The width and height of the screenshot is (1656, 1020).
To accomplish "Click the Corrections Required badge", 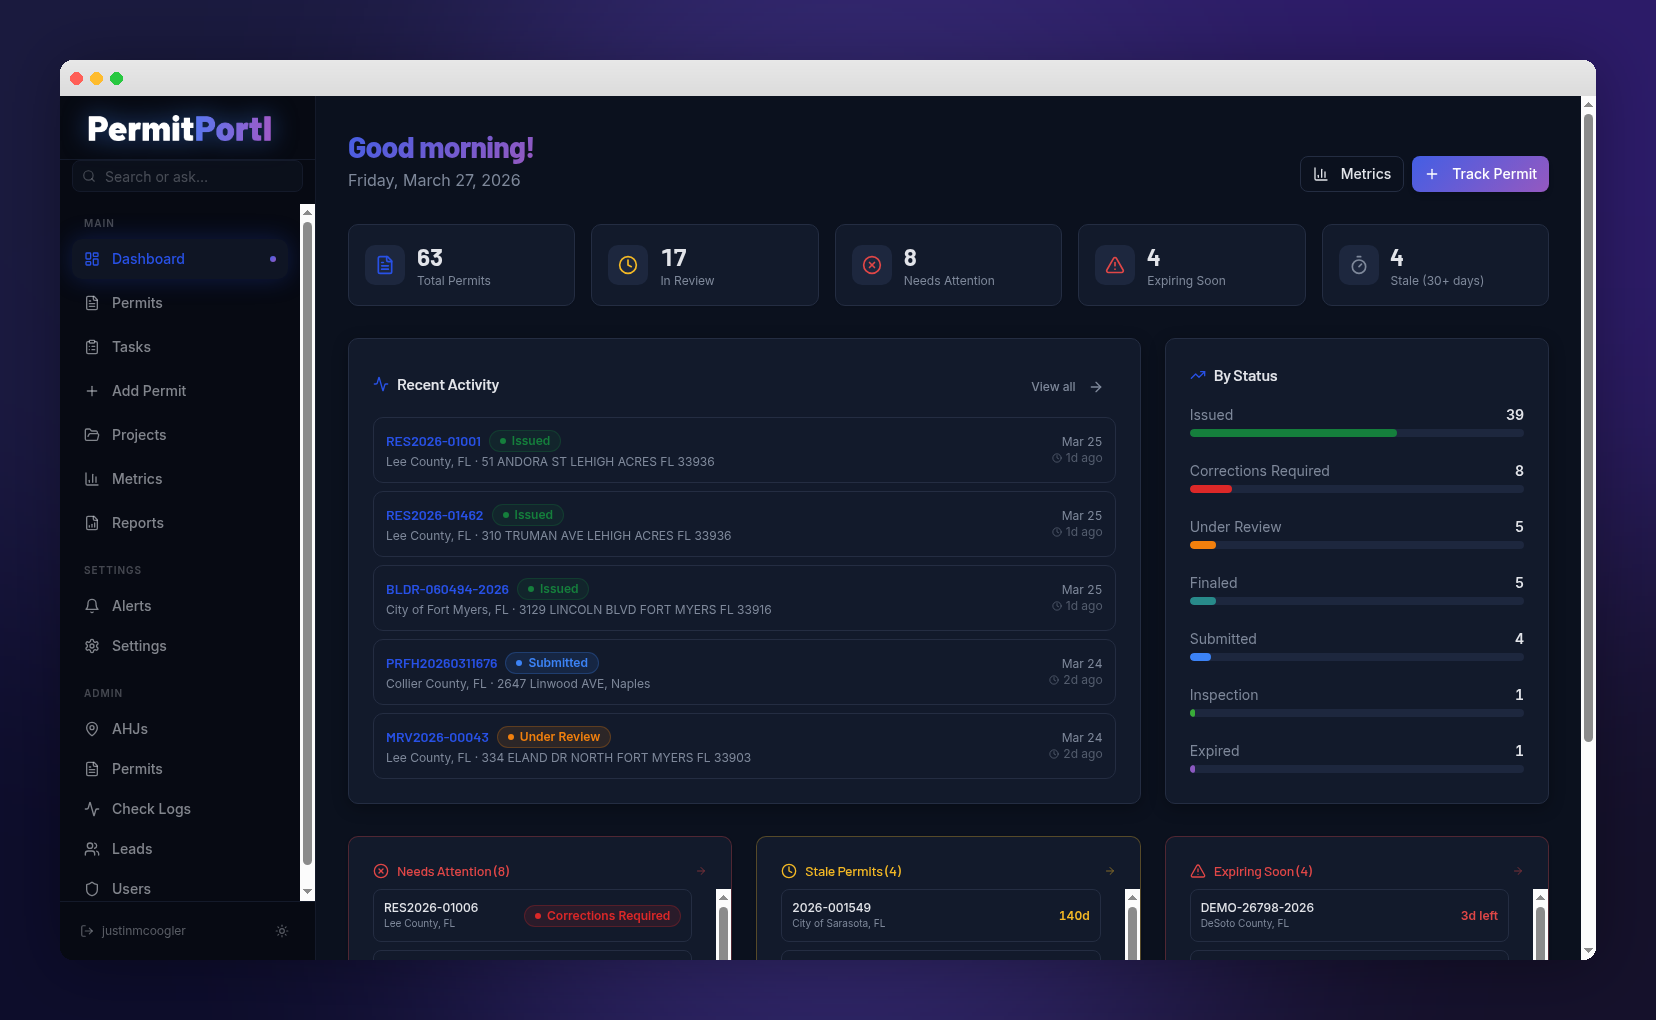I will click(602, 916).
